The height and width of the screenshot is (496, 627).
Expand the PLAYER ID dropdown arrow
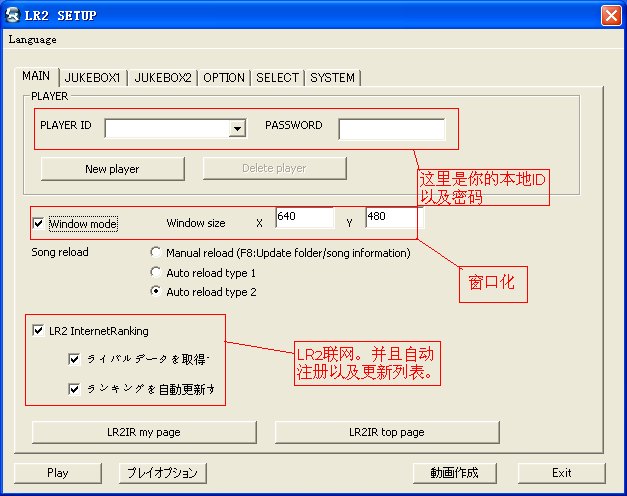[x=238, y=129]
